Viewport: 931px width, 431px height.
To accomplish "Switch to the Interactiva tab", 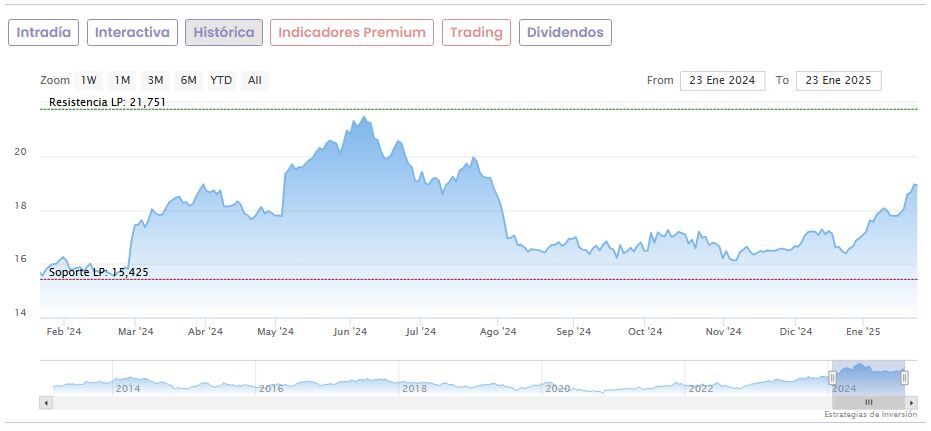I will [x=132, y=33].
